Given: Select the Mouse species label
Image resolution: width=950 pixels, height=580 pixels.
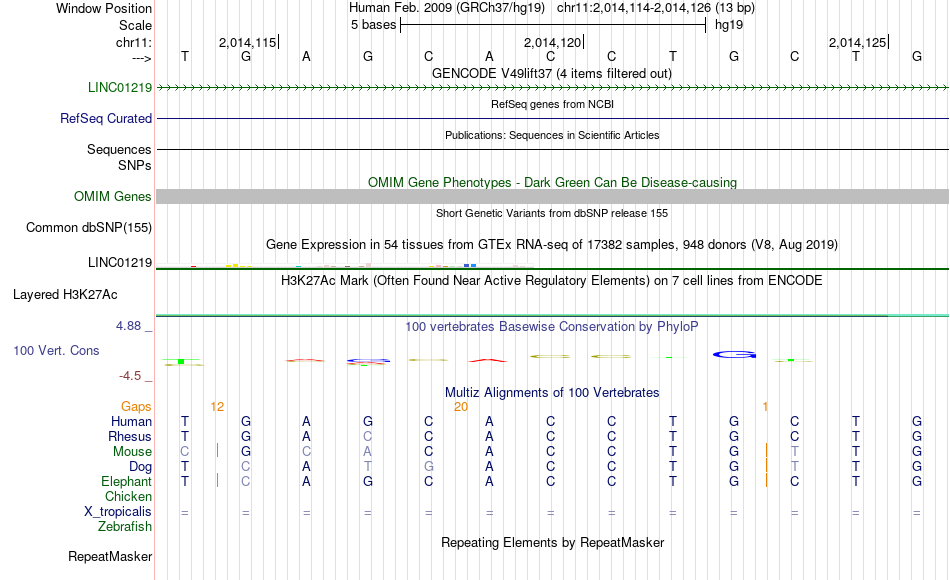Looking at the screenshot, I should pos(133,452).
